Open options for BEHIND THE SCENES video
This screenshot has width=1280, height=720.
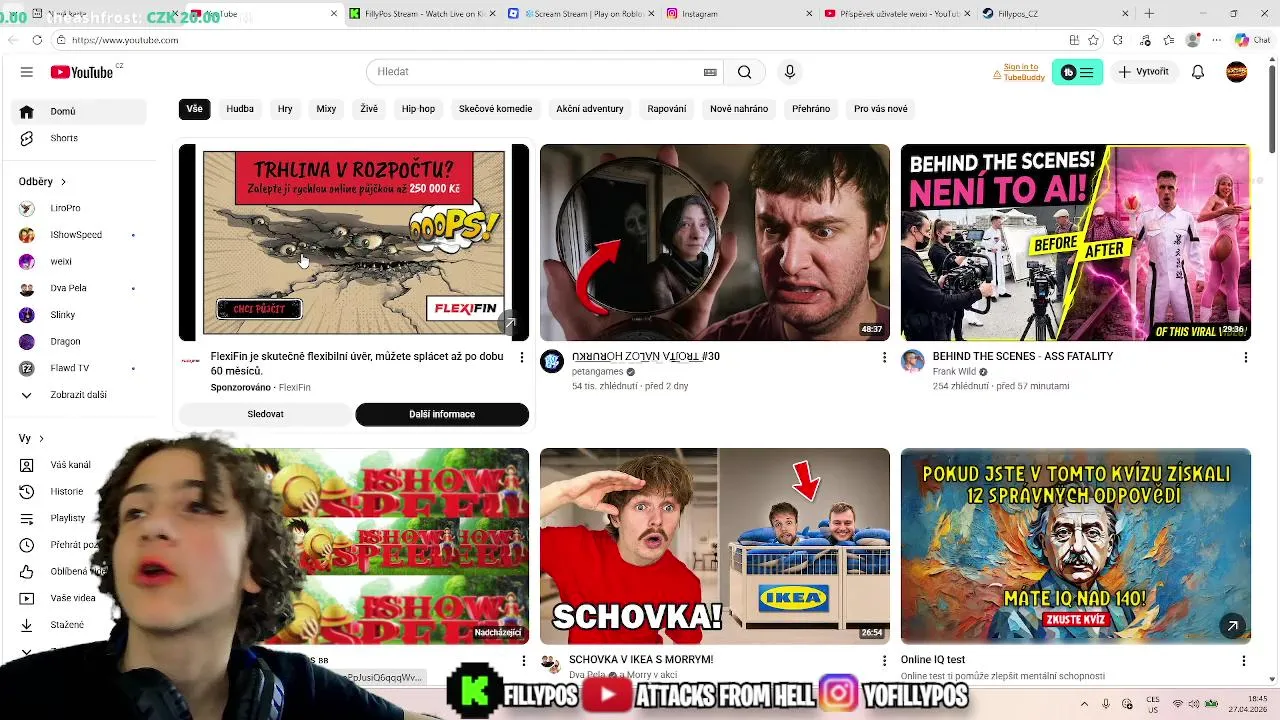[x=1245, y=357]
